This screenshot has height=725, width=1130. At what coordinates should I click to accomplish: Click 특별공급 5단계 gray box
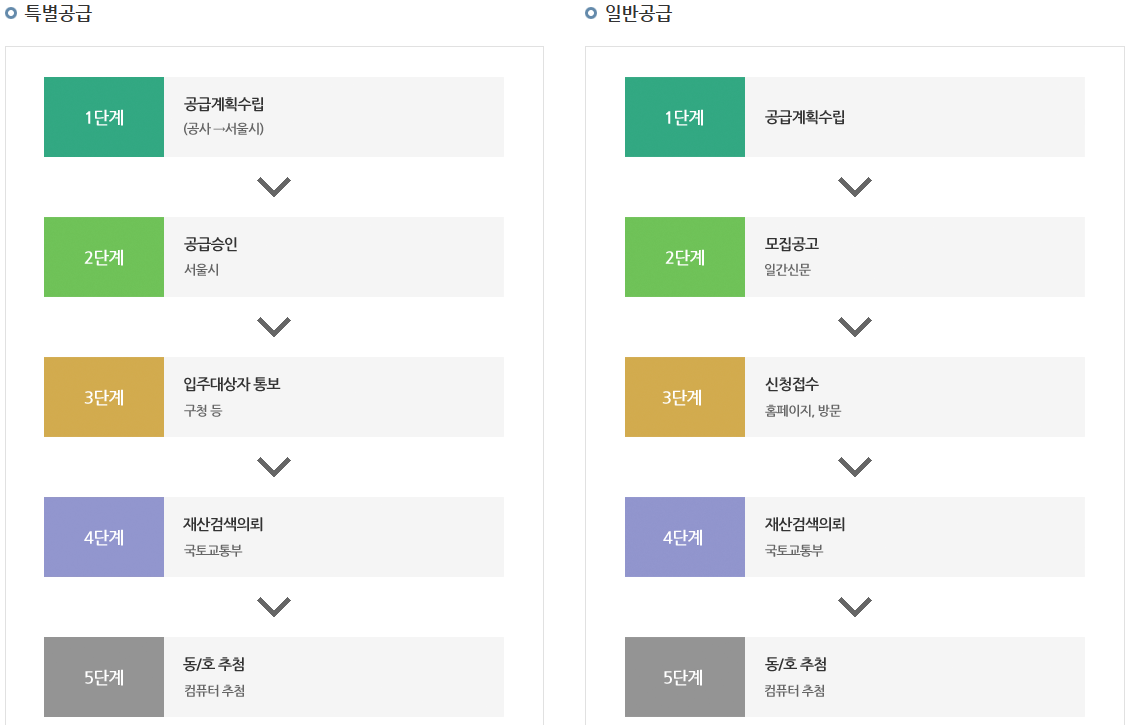tap(104, 676)
